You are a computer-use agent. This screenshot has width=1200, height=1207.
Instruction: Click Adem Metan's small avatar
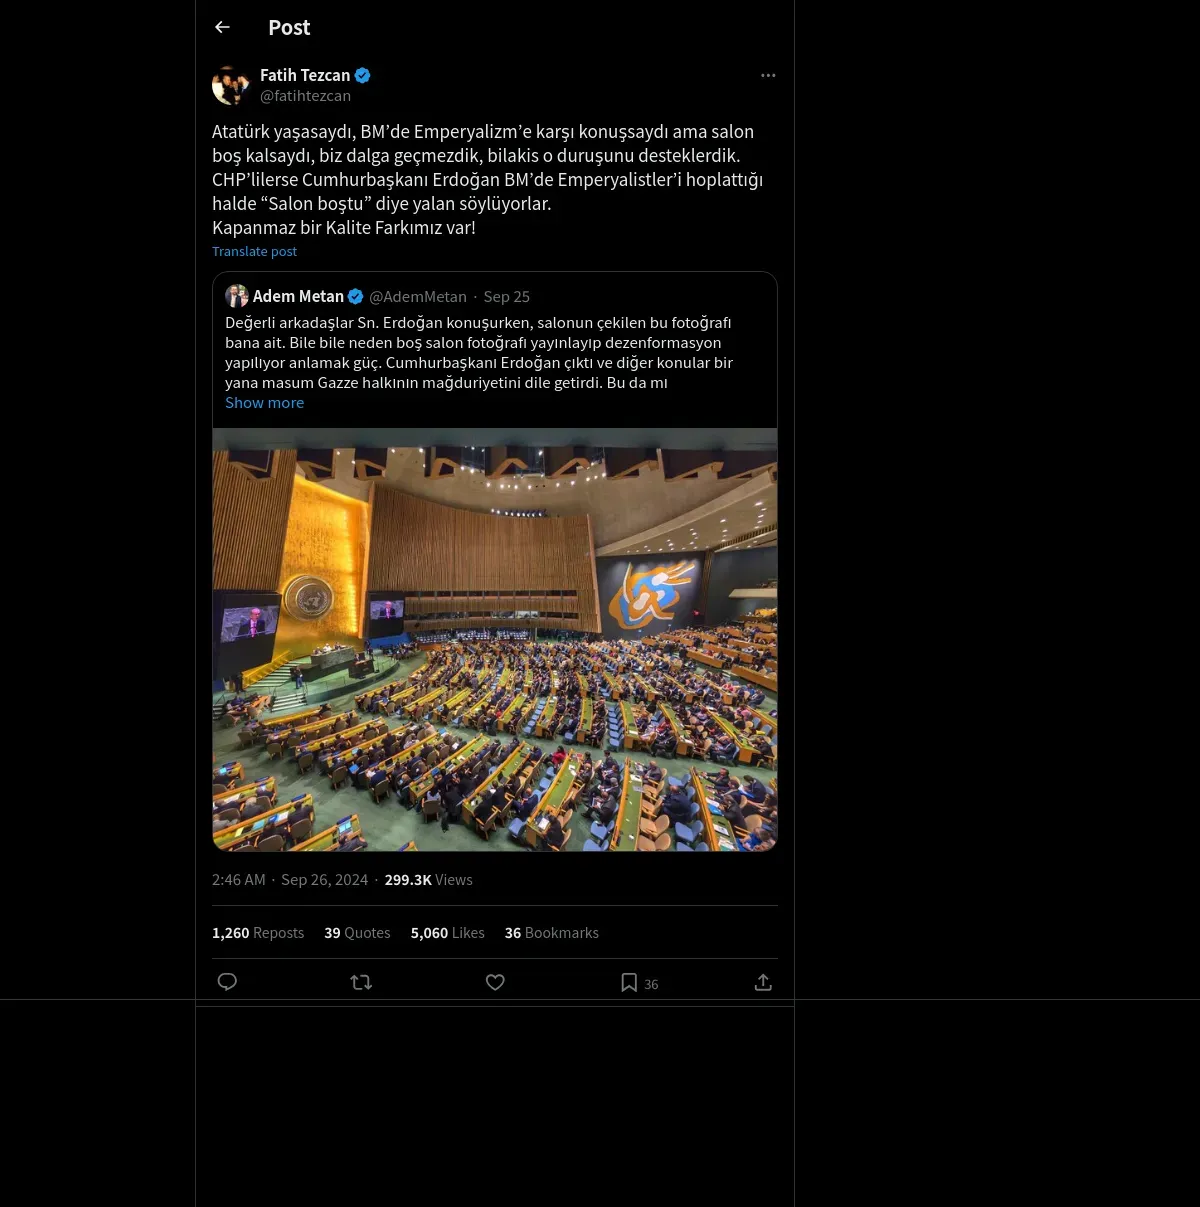[237, 296]
